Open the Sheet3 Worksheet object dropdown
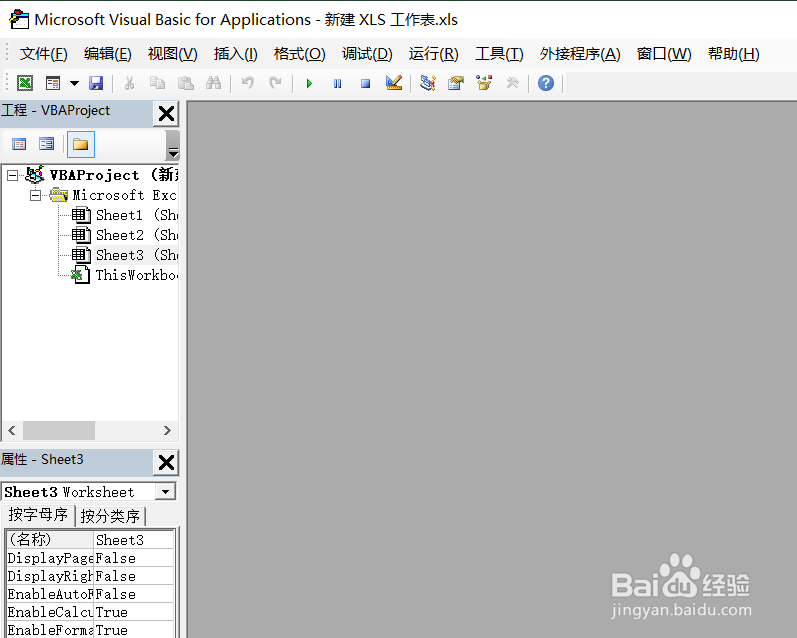Viewport: 797px width, 638px height. 165,492
